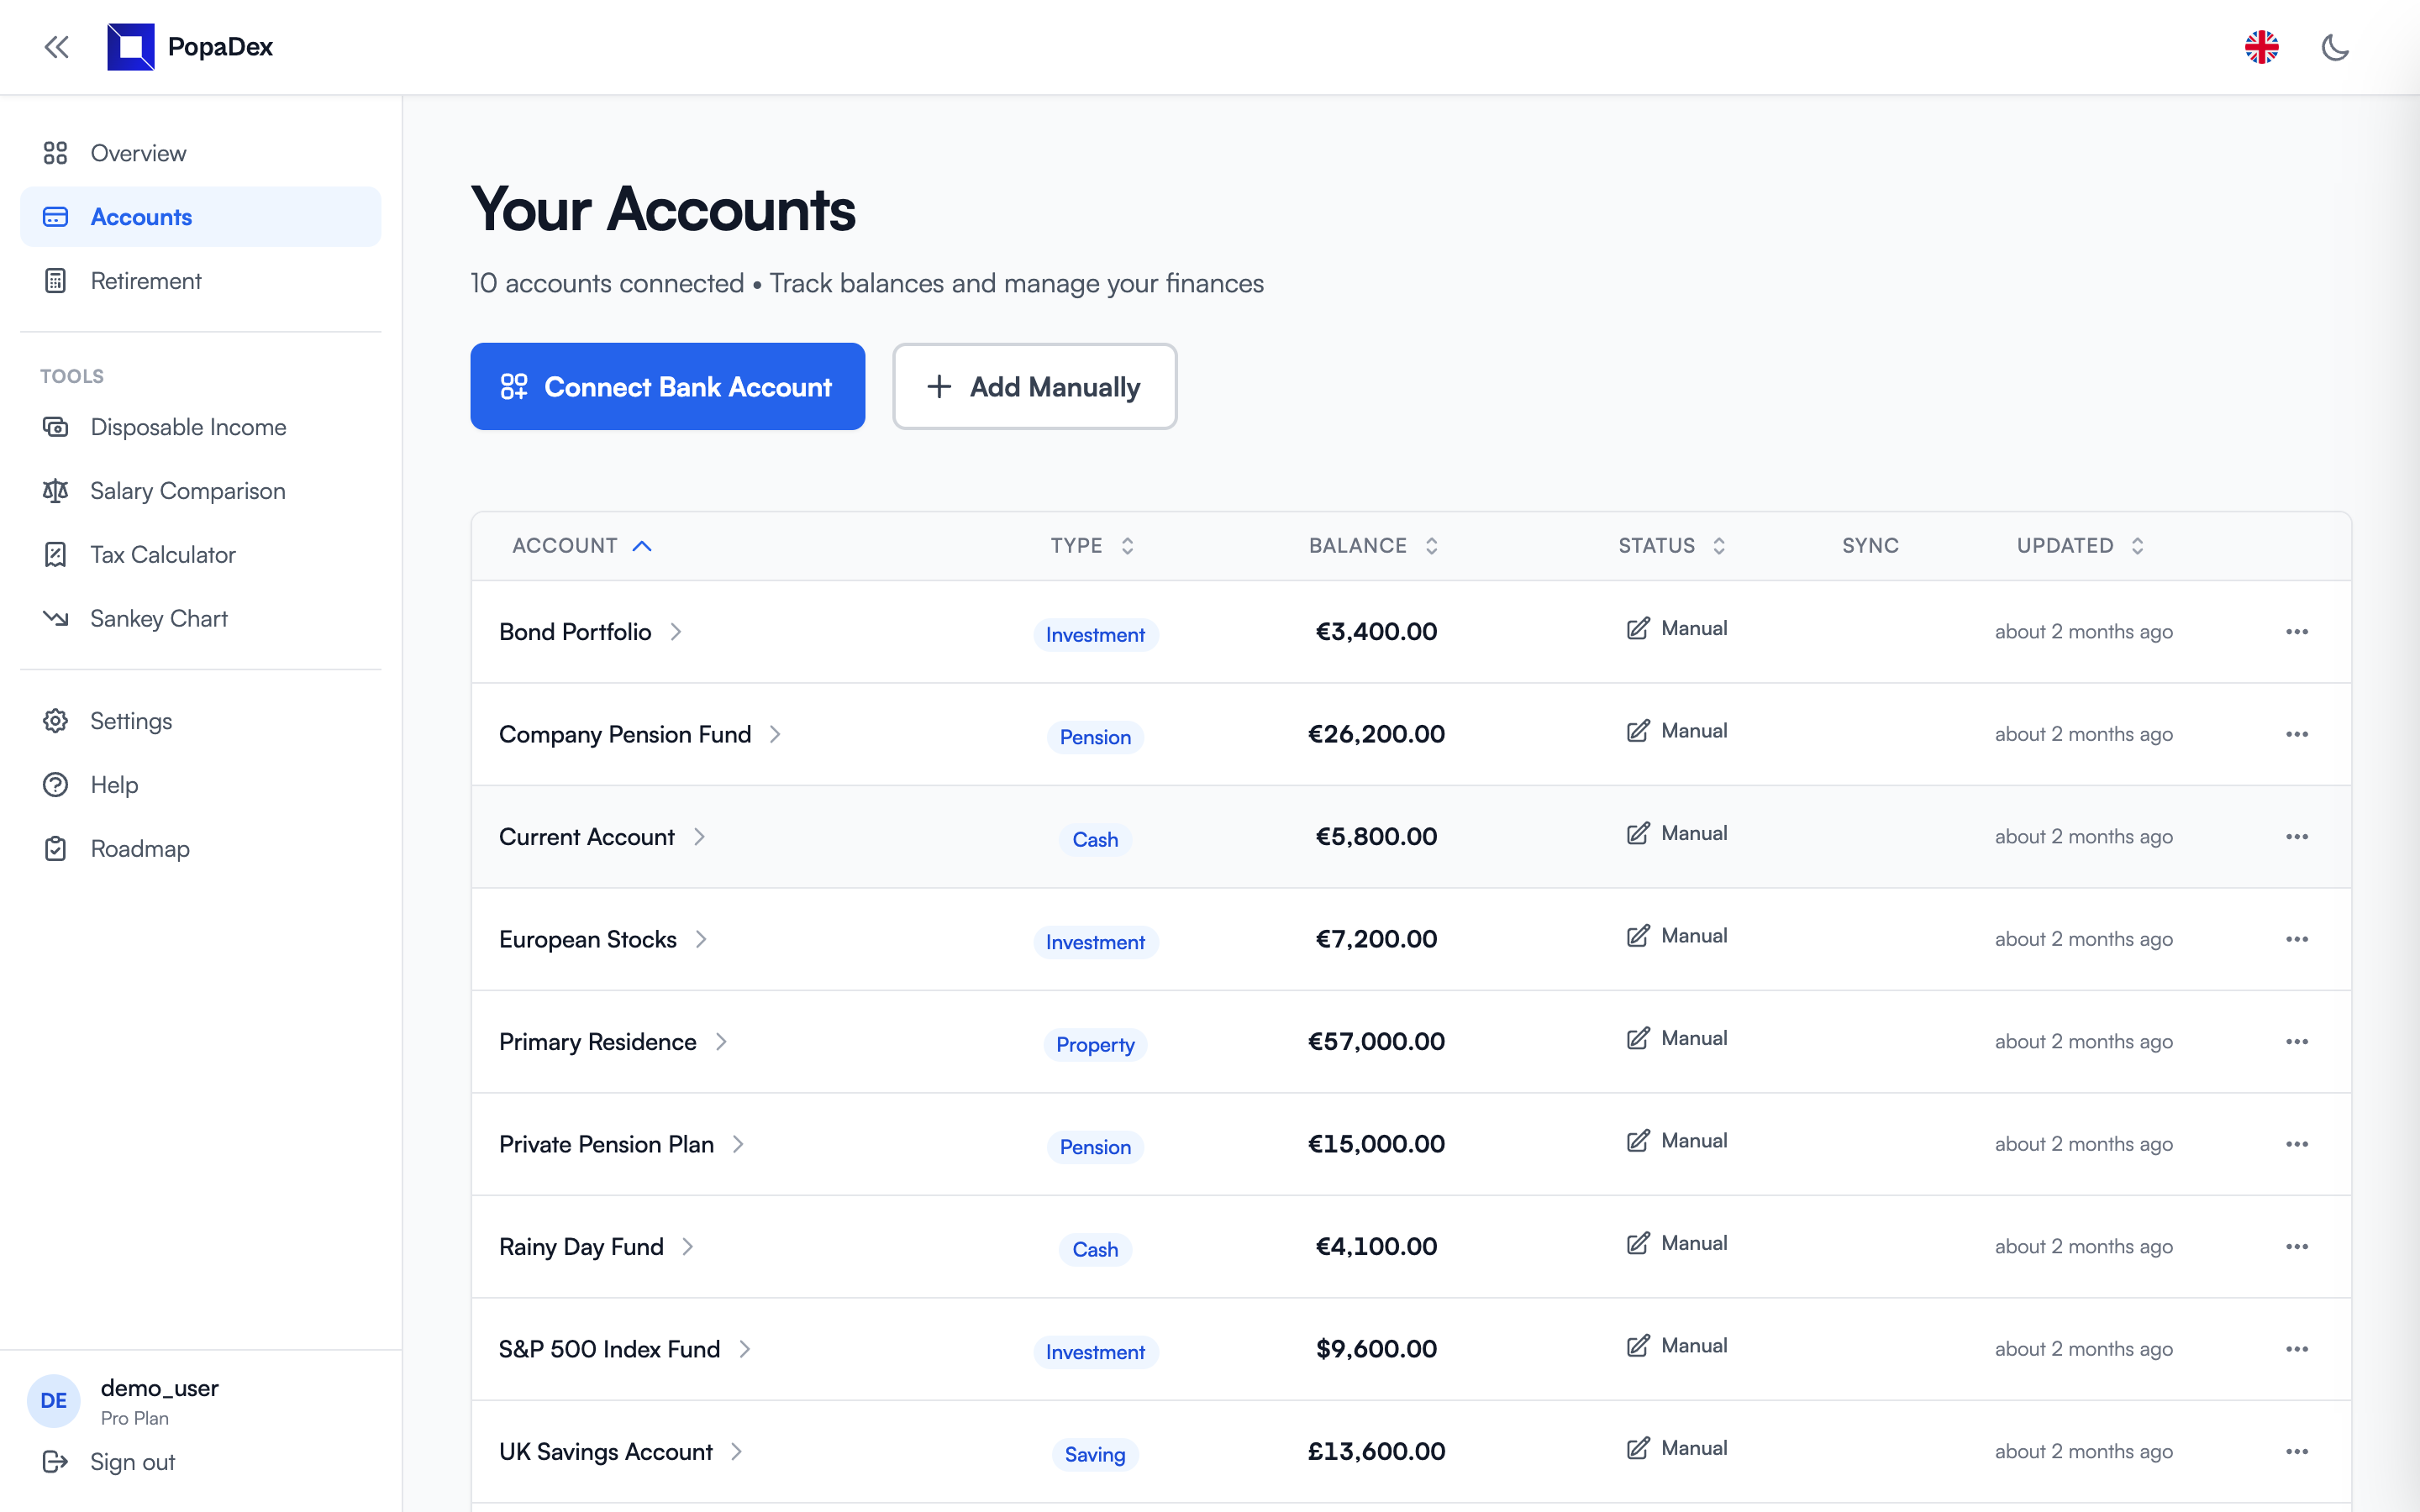The width and height of the screenshot is (2420, 1512).
Task: Expand the Company Pension Fund row
Action: click(776, 734)
